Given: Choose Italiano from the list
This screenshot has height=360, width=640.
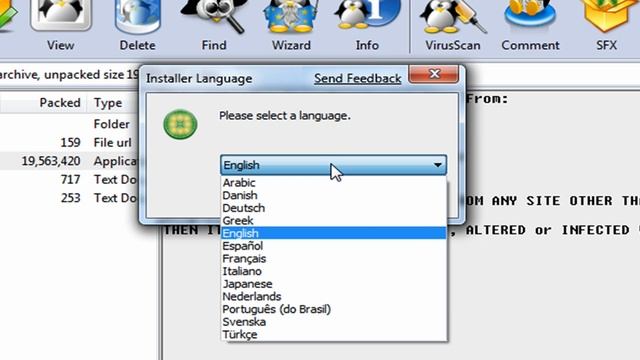Looking at the screenshot, I should (x=333, y=271).
